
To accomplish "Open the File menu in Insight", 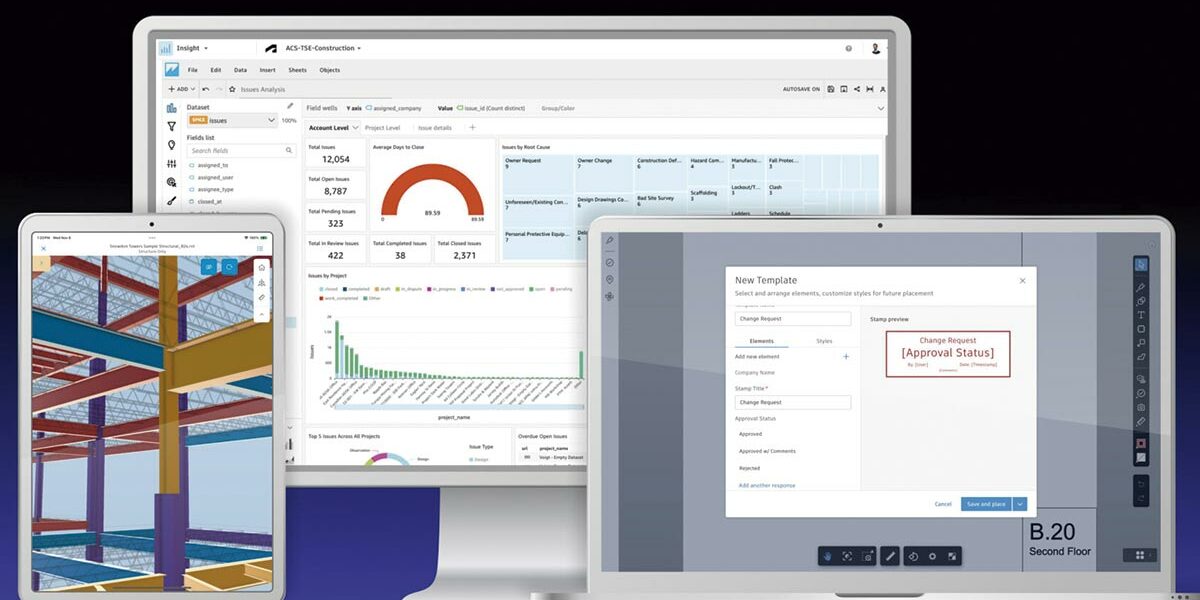I will click(x=192, y=70).
